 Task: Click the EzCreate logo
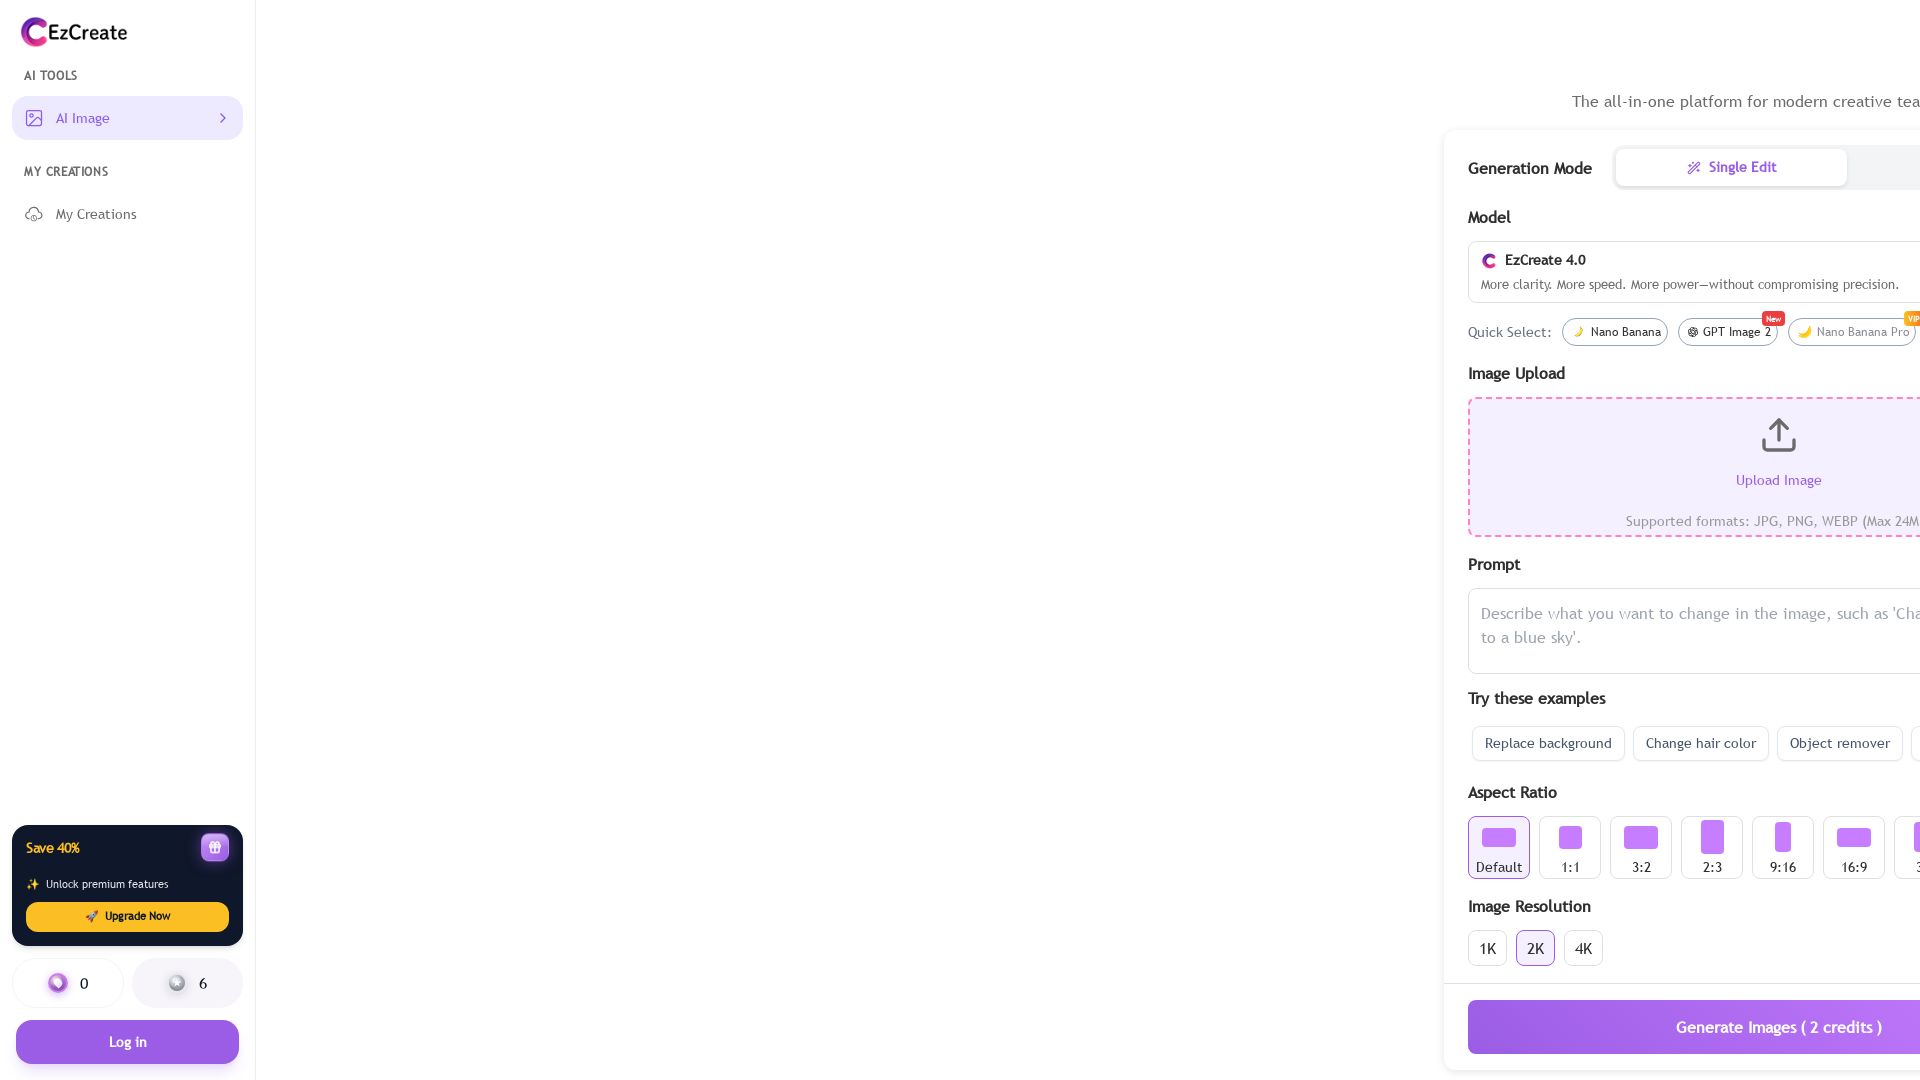tap(74, 32)
